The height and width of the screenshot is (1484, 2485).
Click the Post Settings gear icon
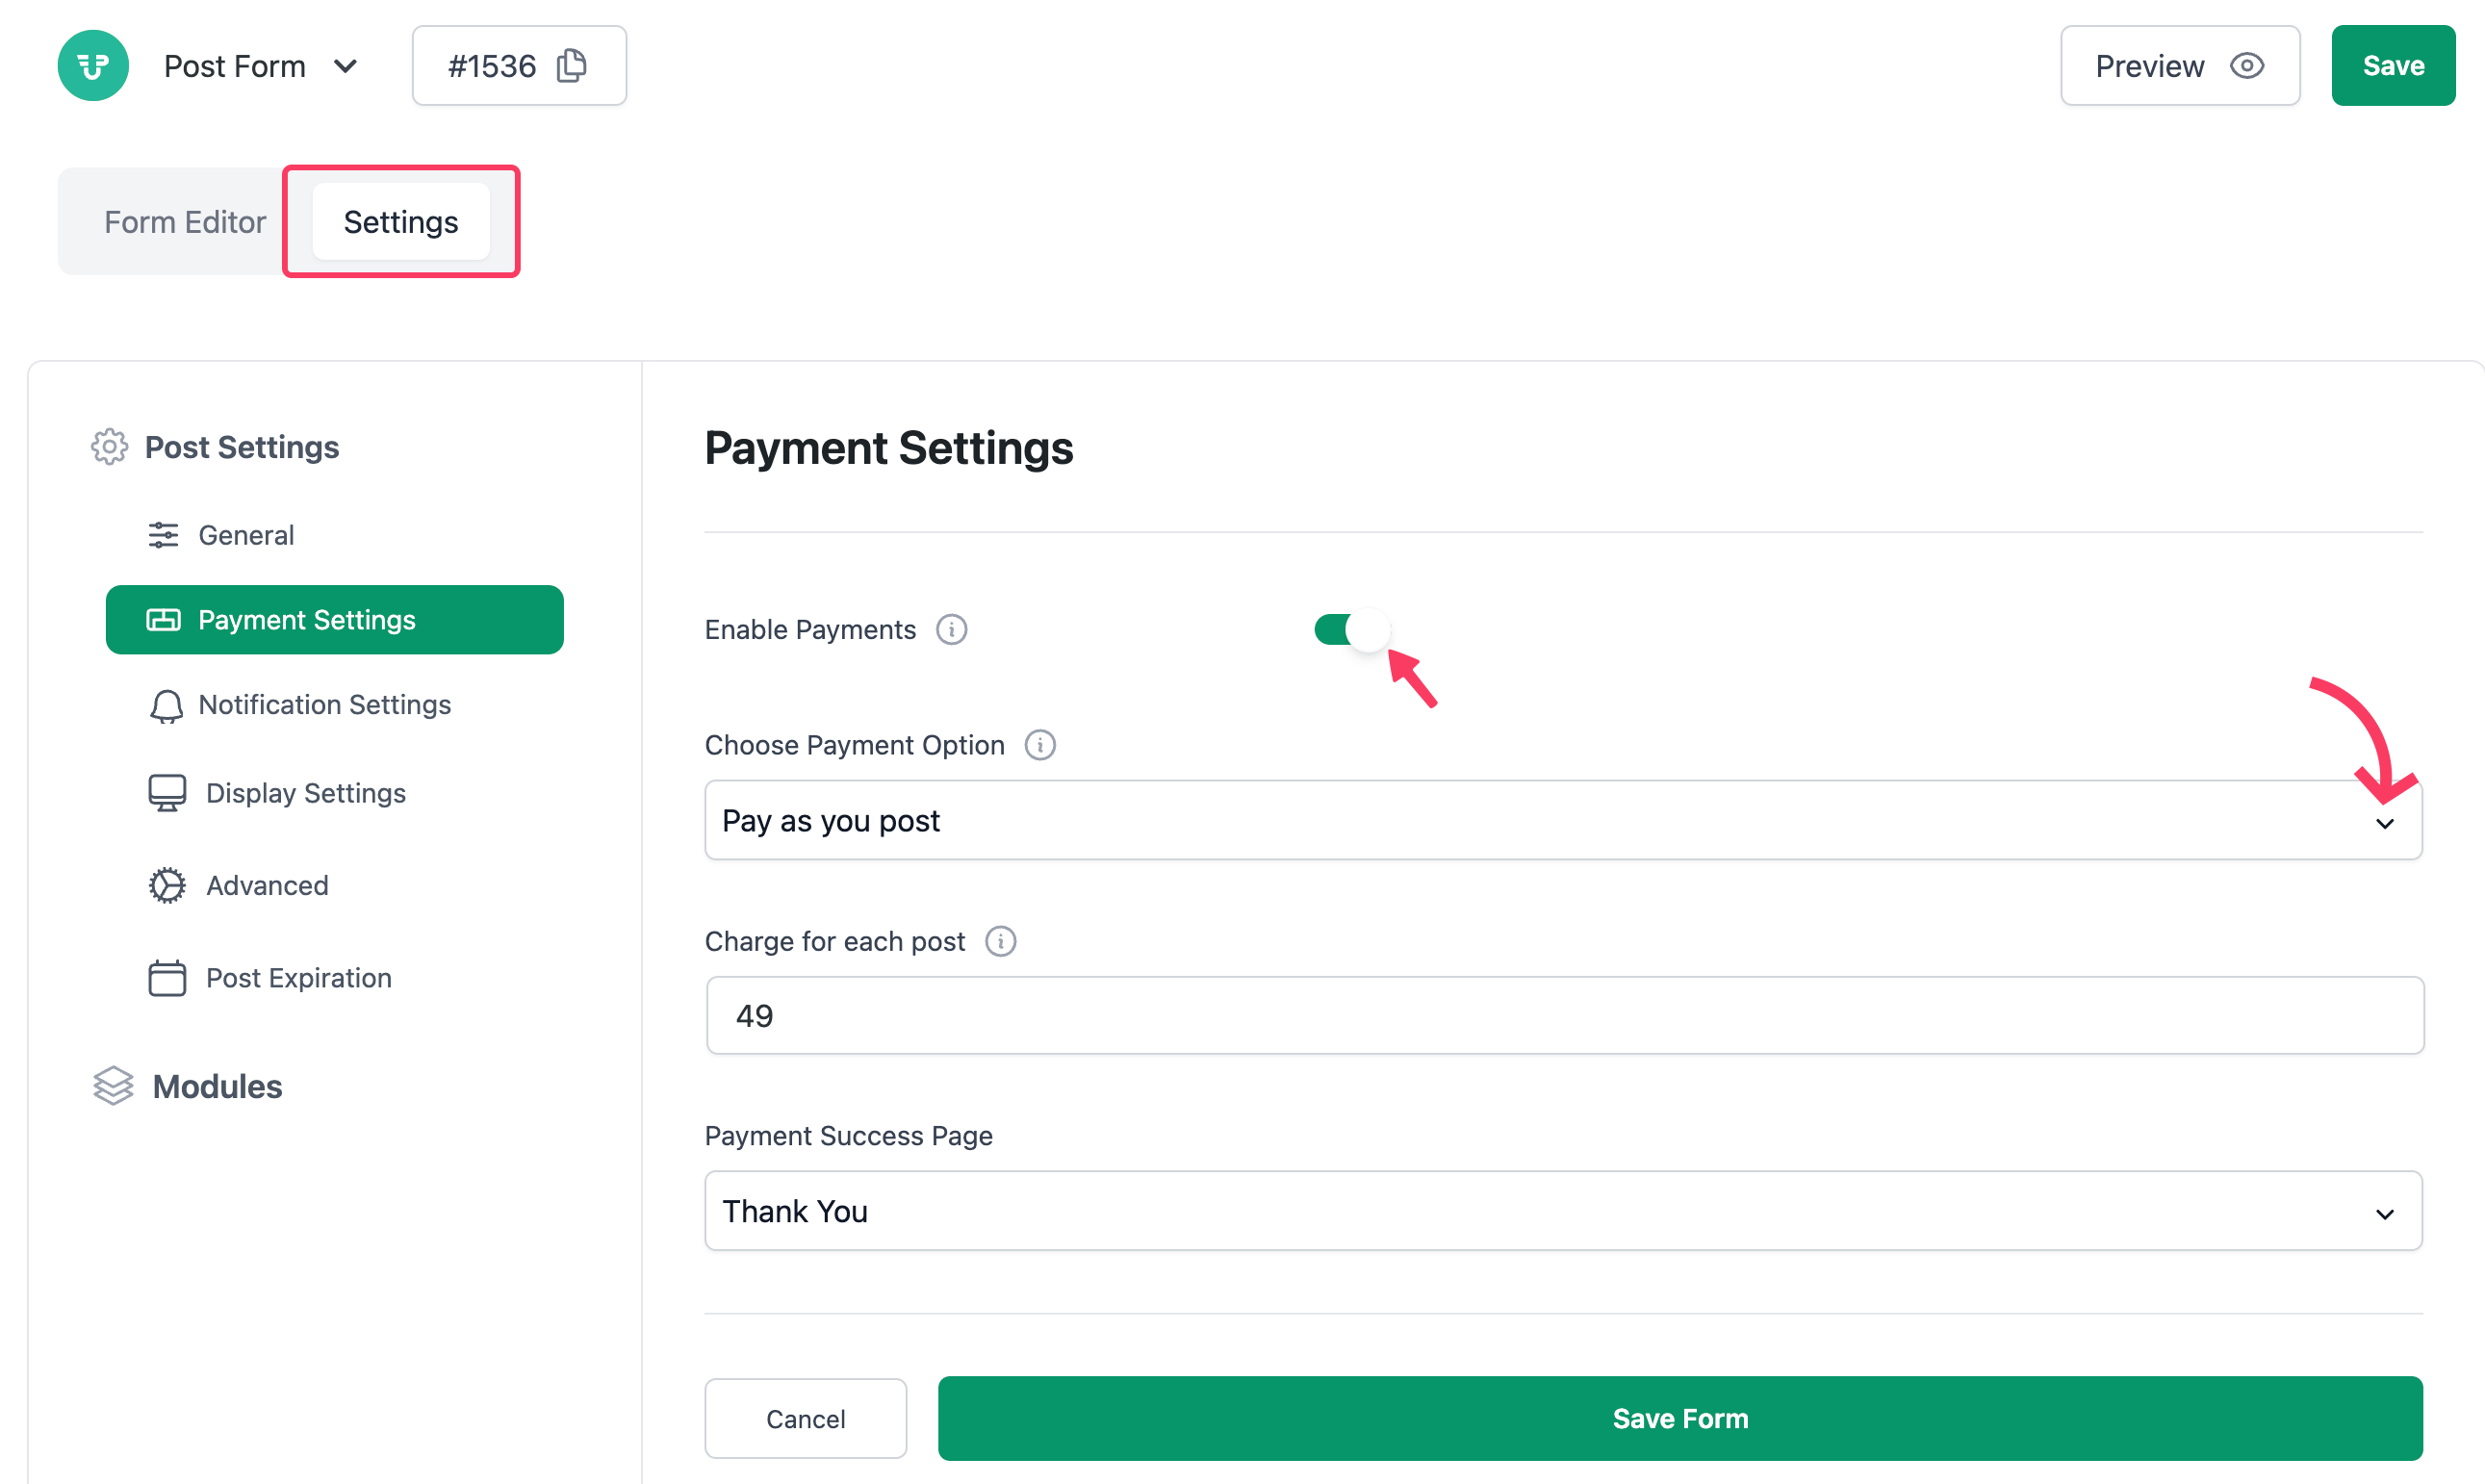point(109,447)
